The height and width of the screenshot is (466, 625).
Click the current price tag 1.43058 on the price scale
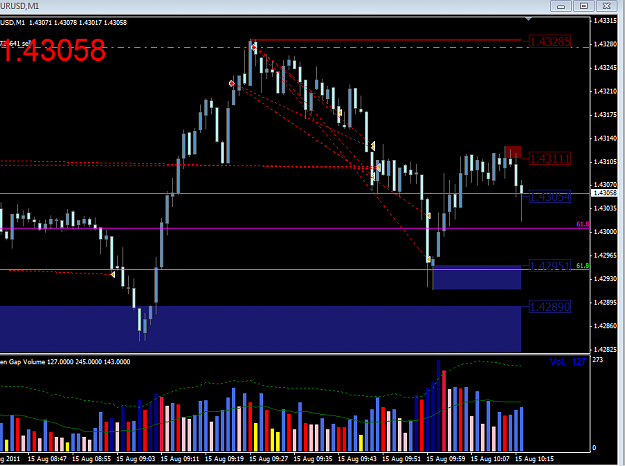[605, 193]
